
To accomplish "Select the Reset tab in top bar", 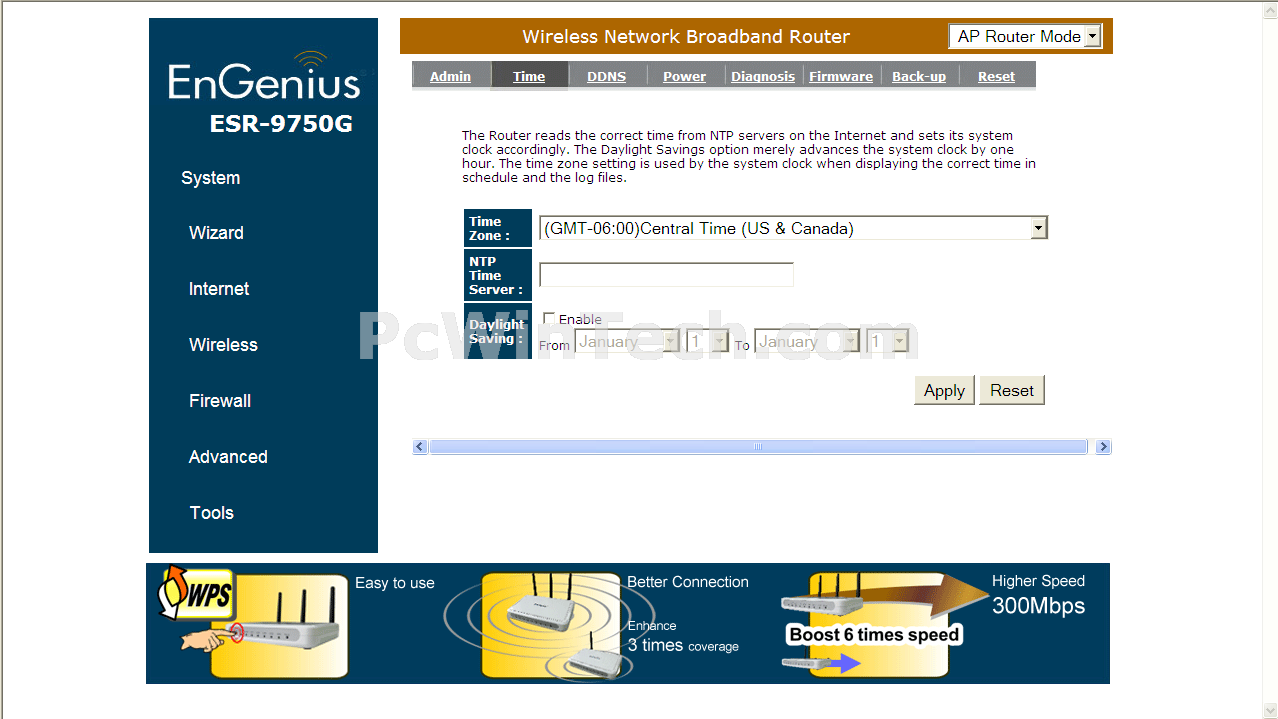I will pos(996,76).
